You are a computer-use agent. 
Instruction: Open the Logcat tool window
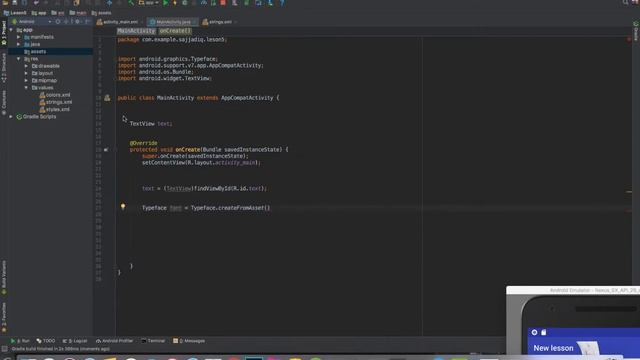point(75,341)
